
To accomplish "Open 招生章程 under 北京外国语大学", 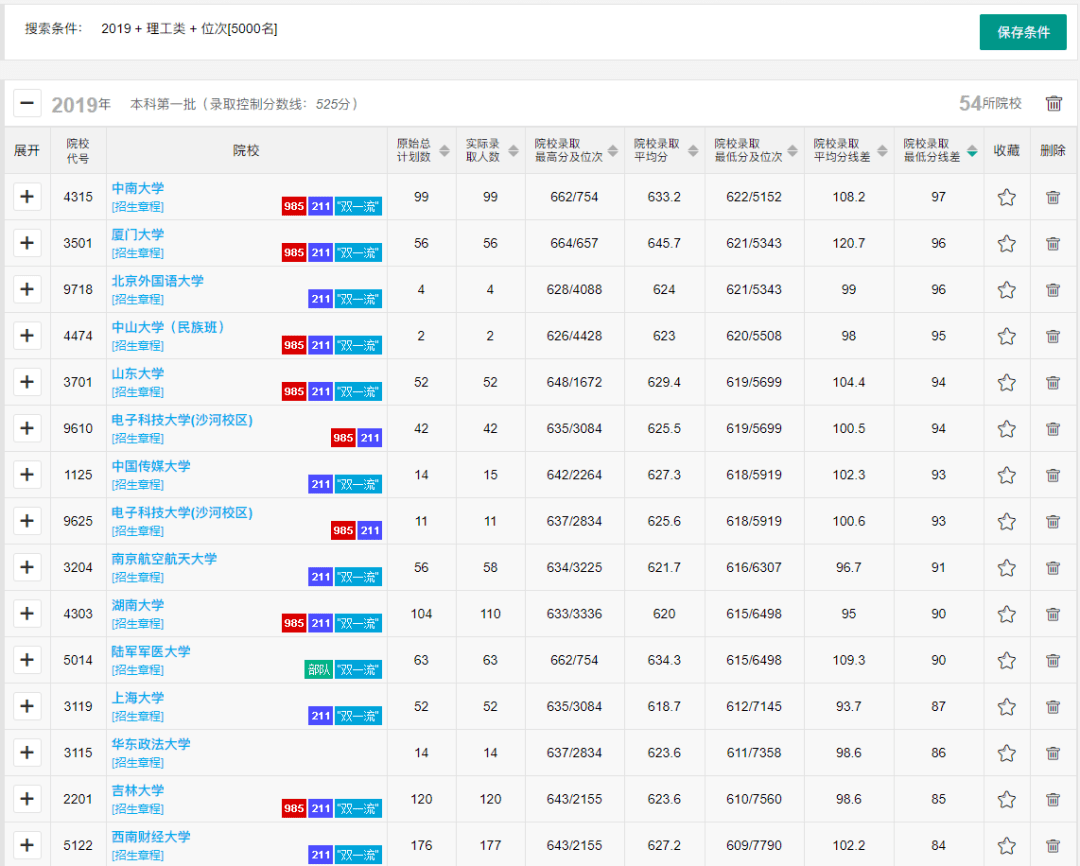I will coord(138,299).
